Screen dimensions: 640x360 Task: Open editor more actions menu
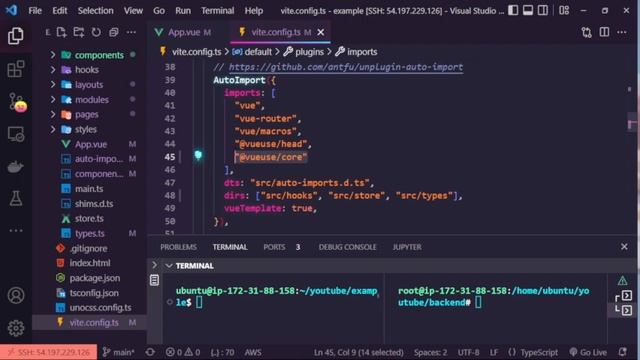point(622,32)
